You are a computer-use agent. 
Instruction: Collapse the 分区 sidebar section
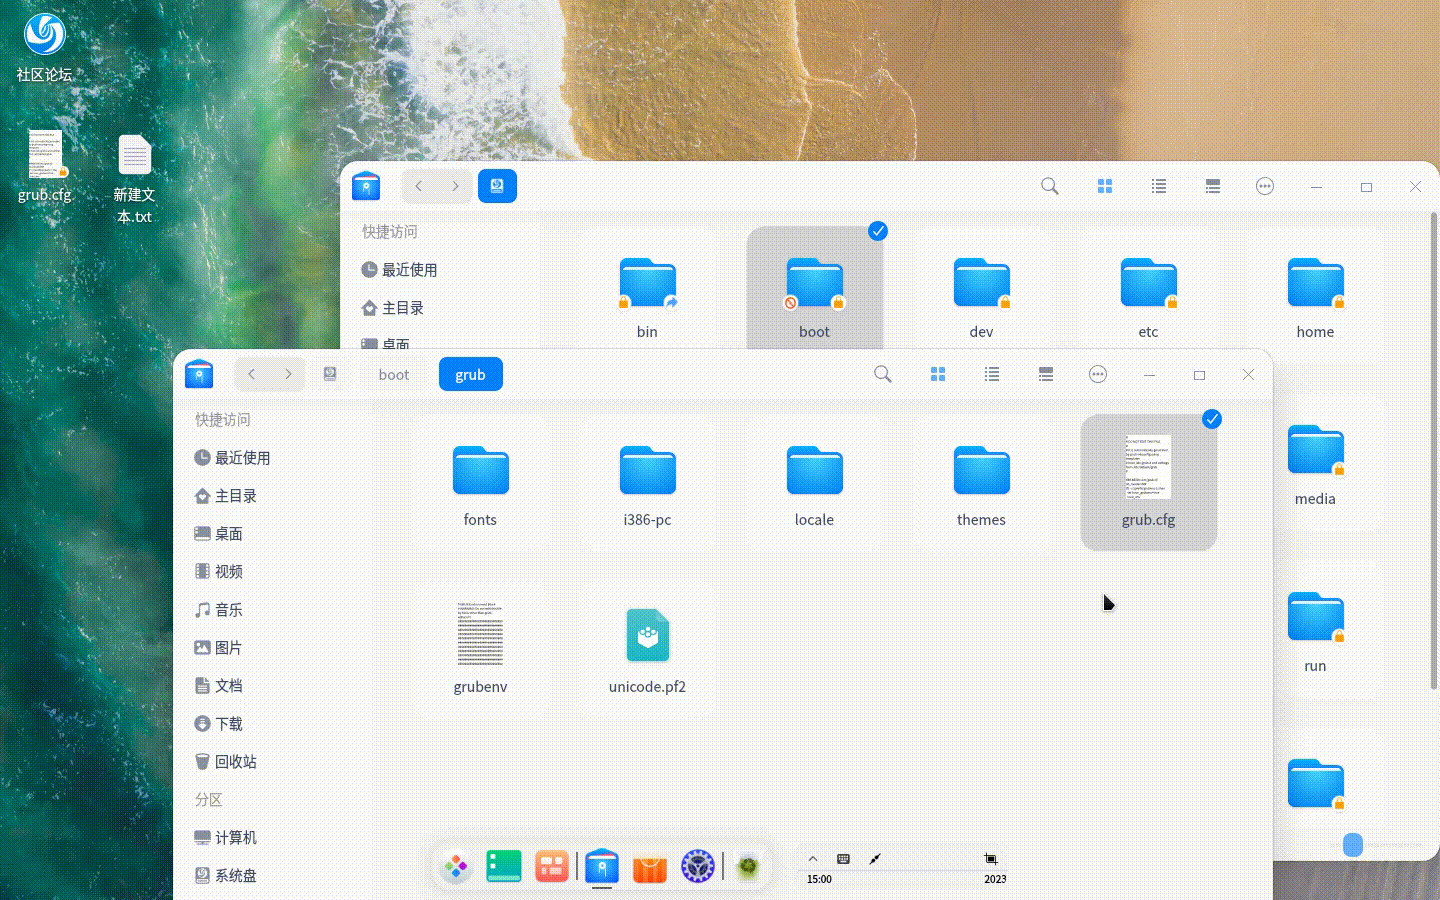pyautogui.click(x=208, y=799)
